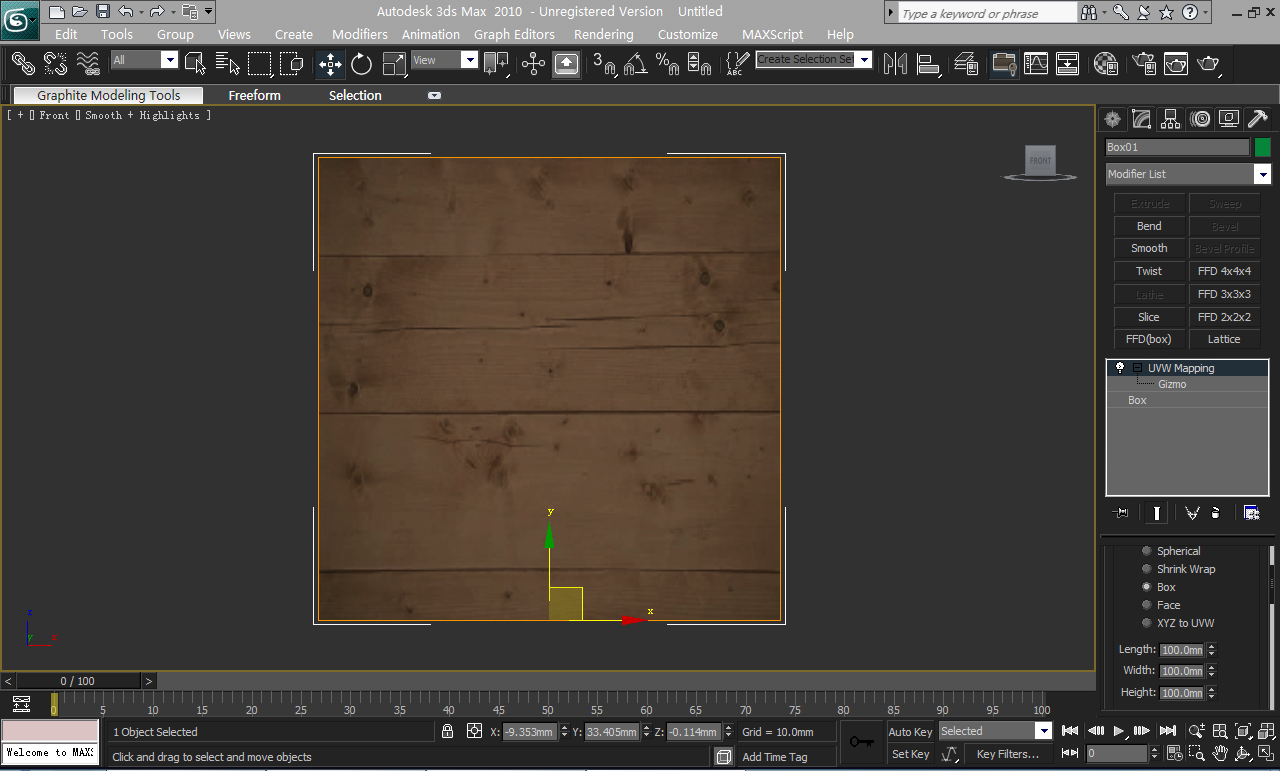Image resolution: width=1280 pixels, height=771 pixels.
Task: Open the Material Editor
Action: point(1105,64)
